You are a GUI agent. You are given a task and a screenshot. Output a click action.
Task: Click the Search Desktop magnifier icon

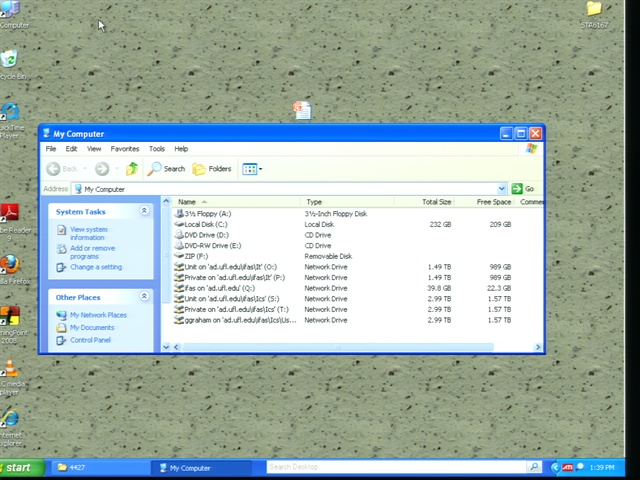tap(533, 467)
